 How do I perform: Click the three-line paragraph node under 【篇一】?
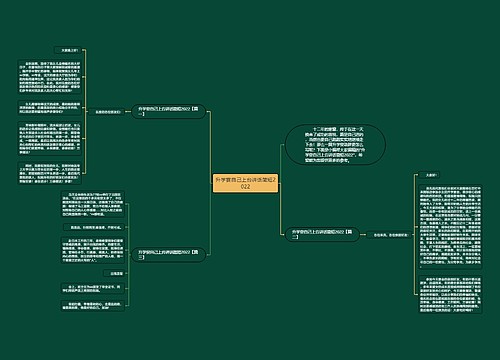(x=49, y=108)
